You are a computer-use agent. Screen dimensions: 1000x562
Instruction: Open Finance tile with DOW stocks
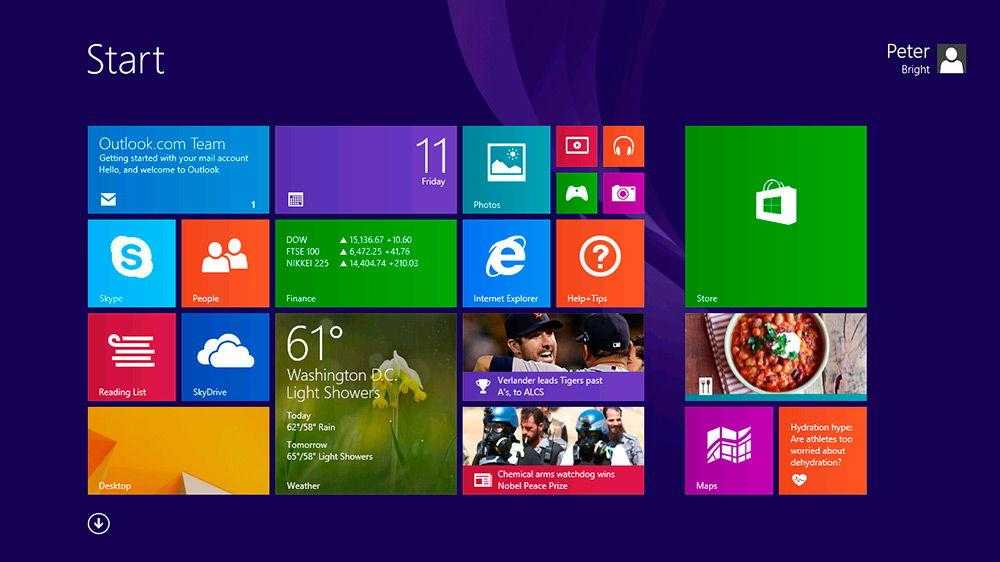click(365, 263)
